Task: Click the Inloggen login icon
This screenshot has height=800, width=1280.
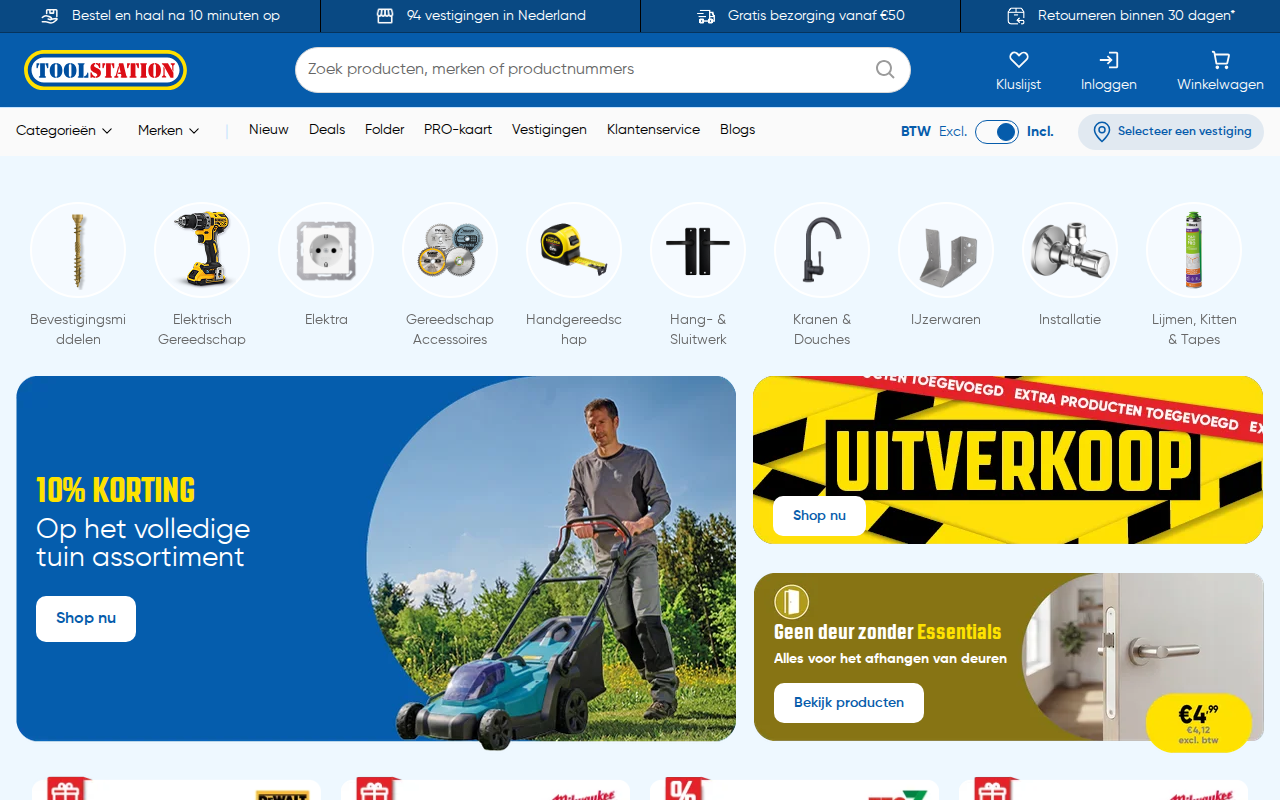Action: [1108, 60]
